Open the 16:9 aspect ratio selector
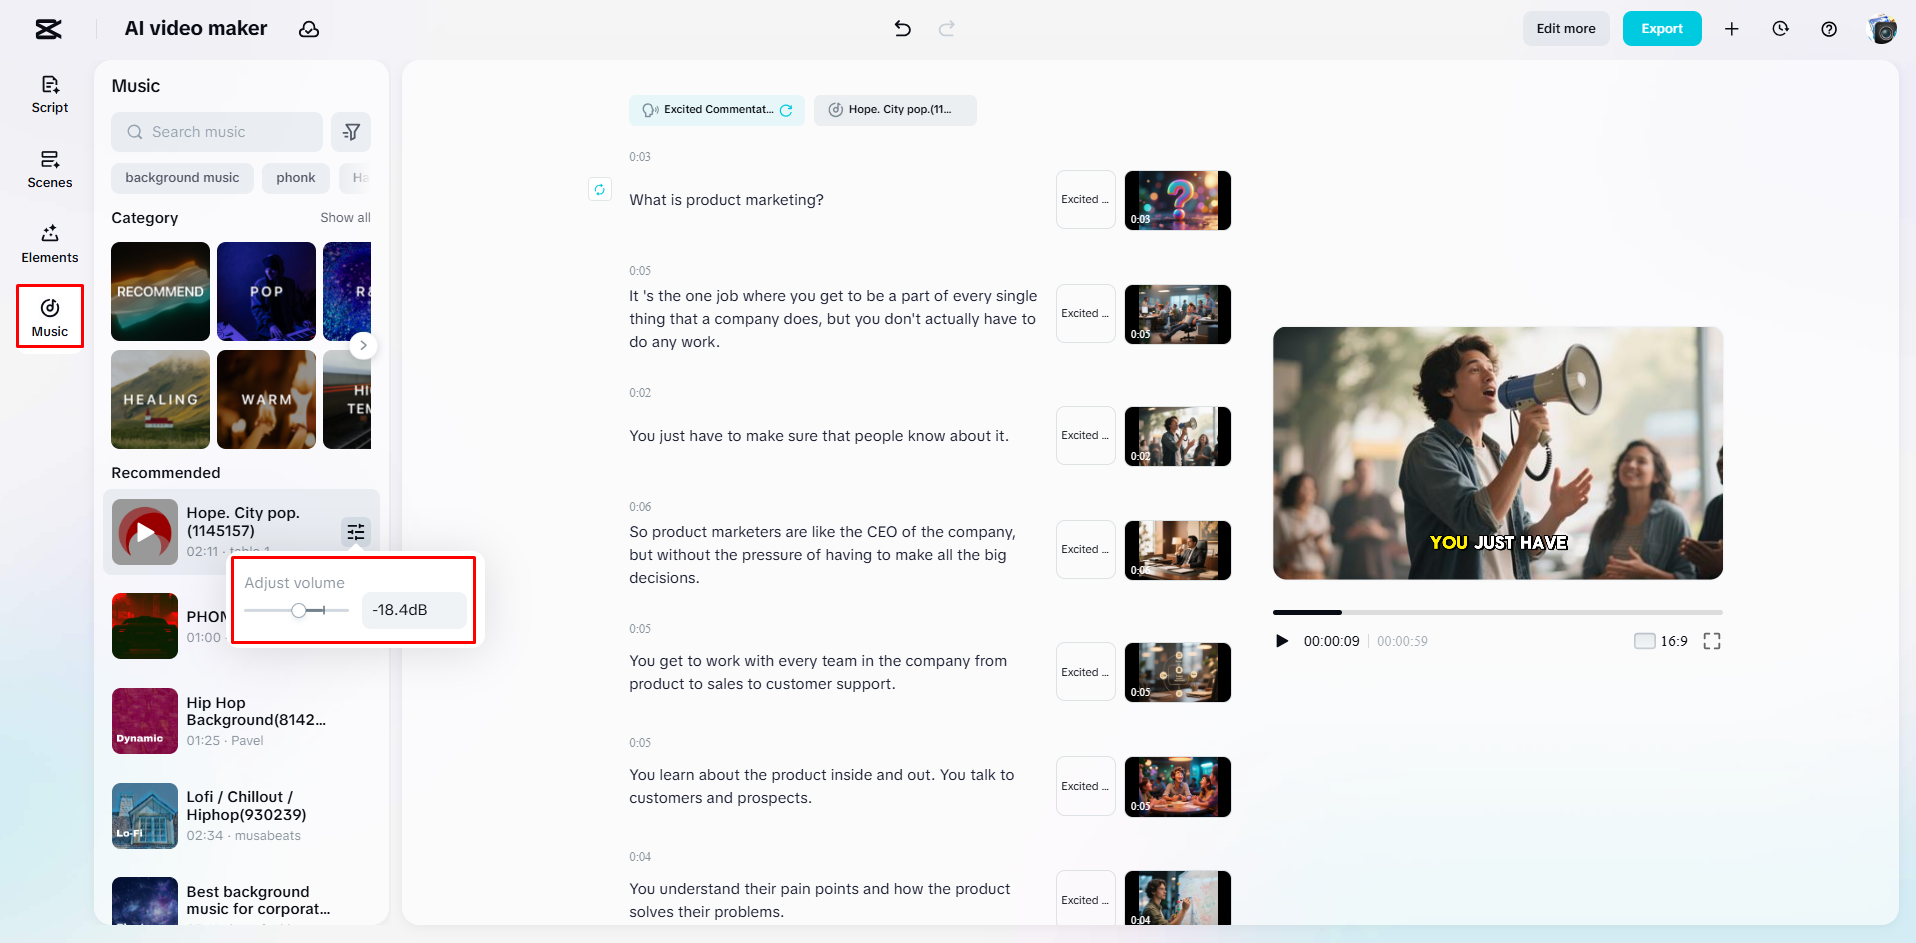The width and height of the screenshot is (1916, 943). 1661,641
